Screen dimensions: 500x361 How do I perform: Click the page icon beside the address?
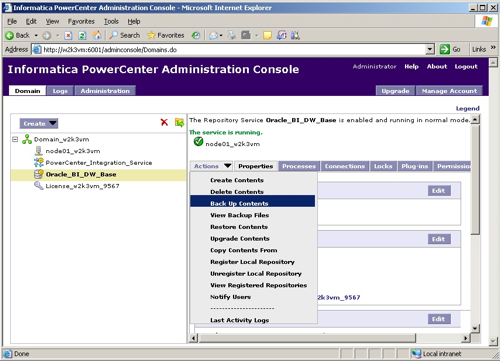pos(37,50)
